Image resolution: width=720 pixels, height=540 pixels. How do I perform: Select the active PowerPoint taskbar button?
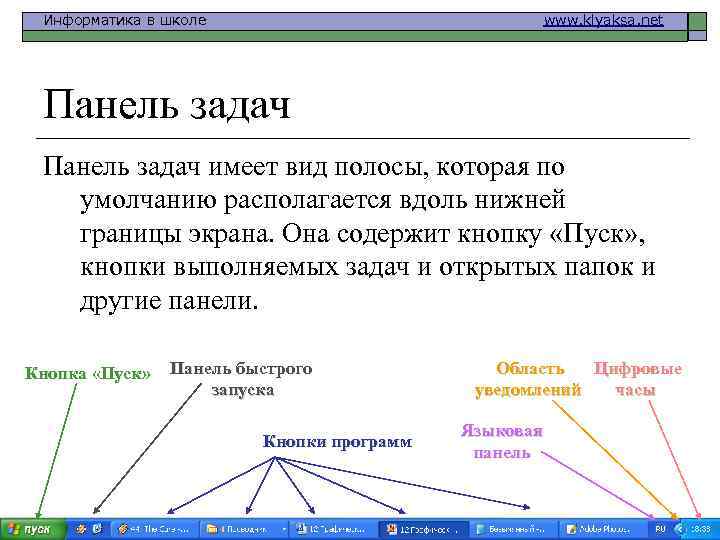(x=424, y=529)
